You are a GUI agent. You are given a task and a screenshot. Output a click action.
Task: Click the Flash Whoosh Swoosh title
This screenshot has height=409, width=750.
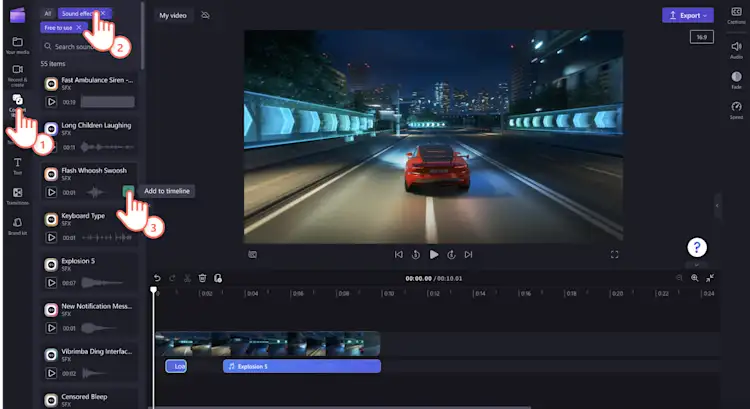(x=94, y=170)
